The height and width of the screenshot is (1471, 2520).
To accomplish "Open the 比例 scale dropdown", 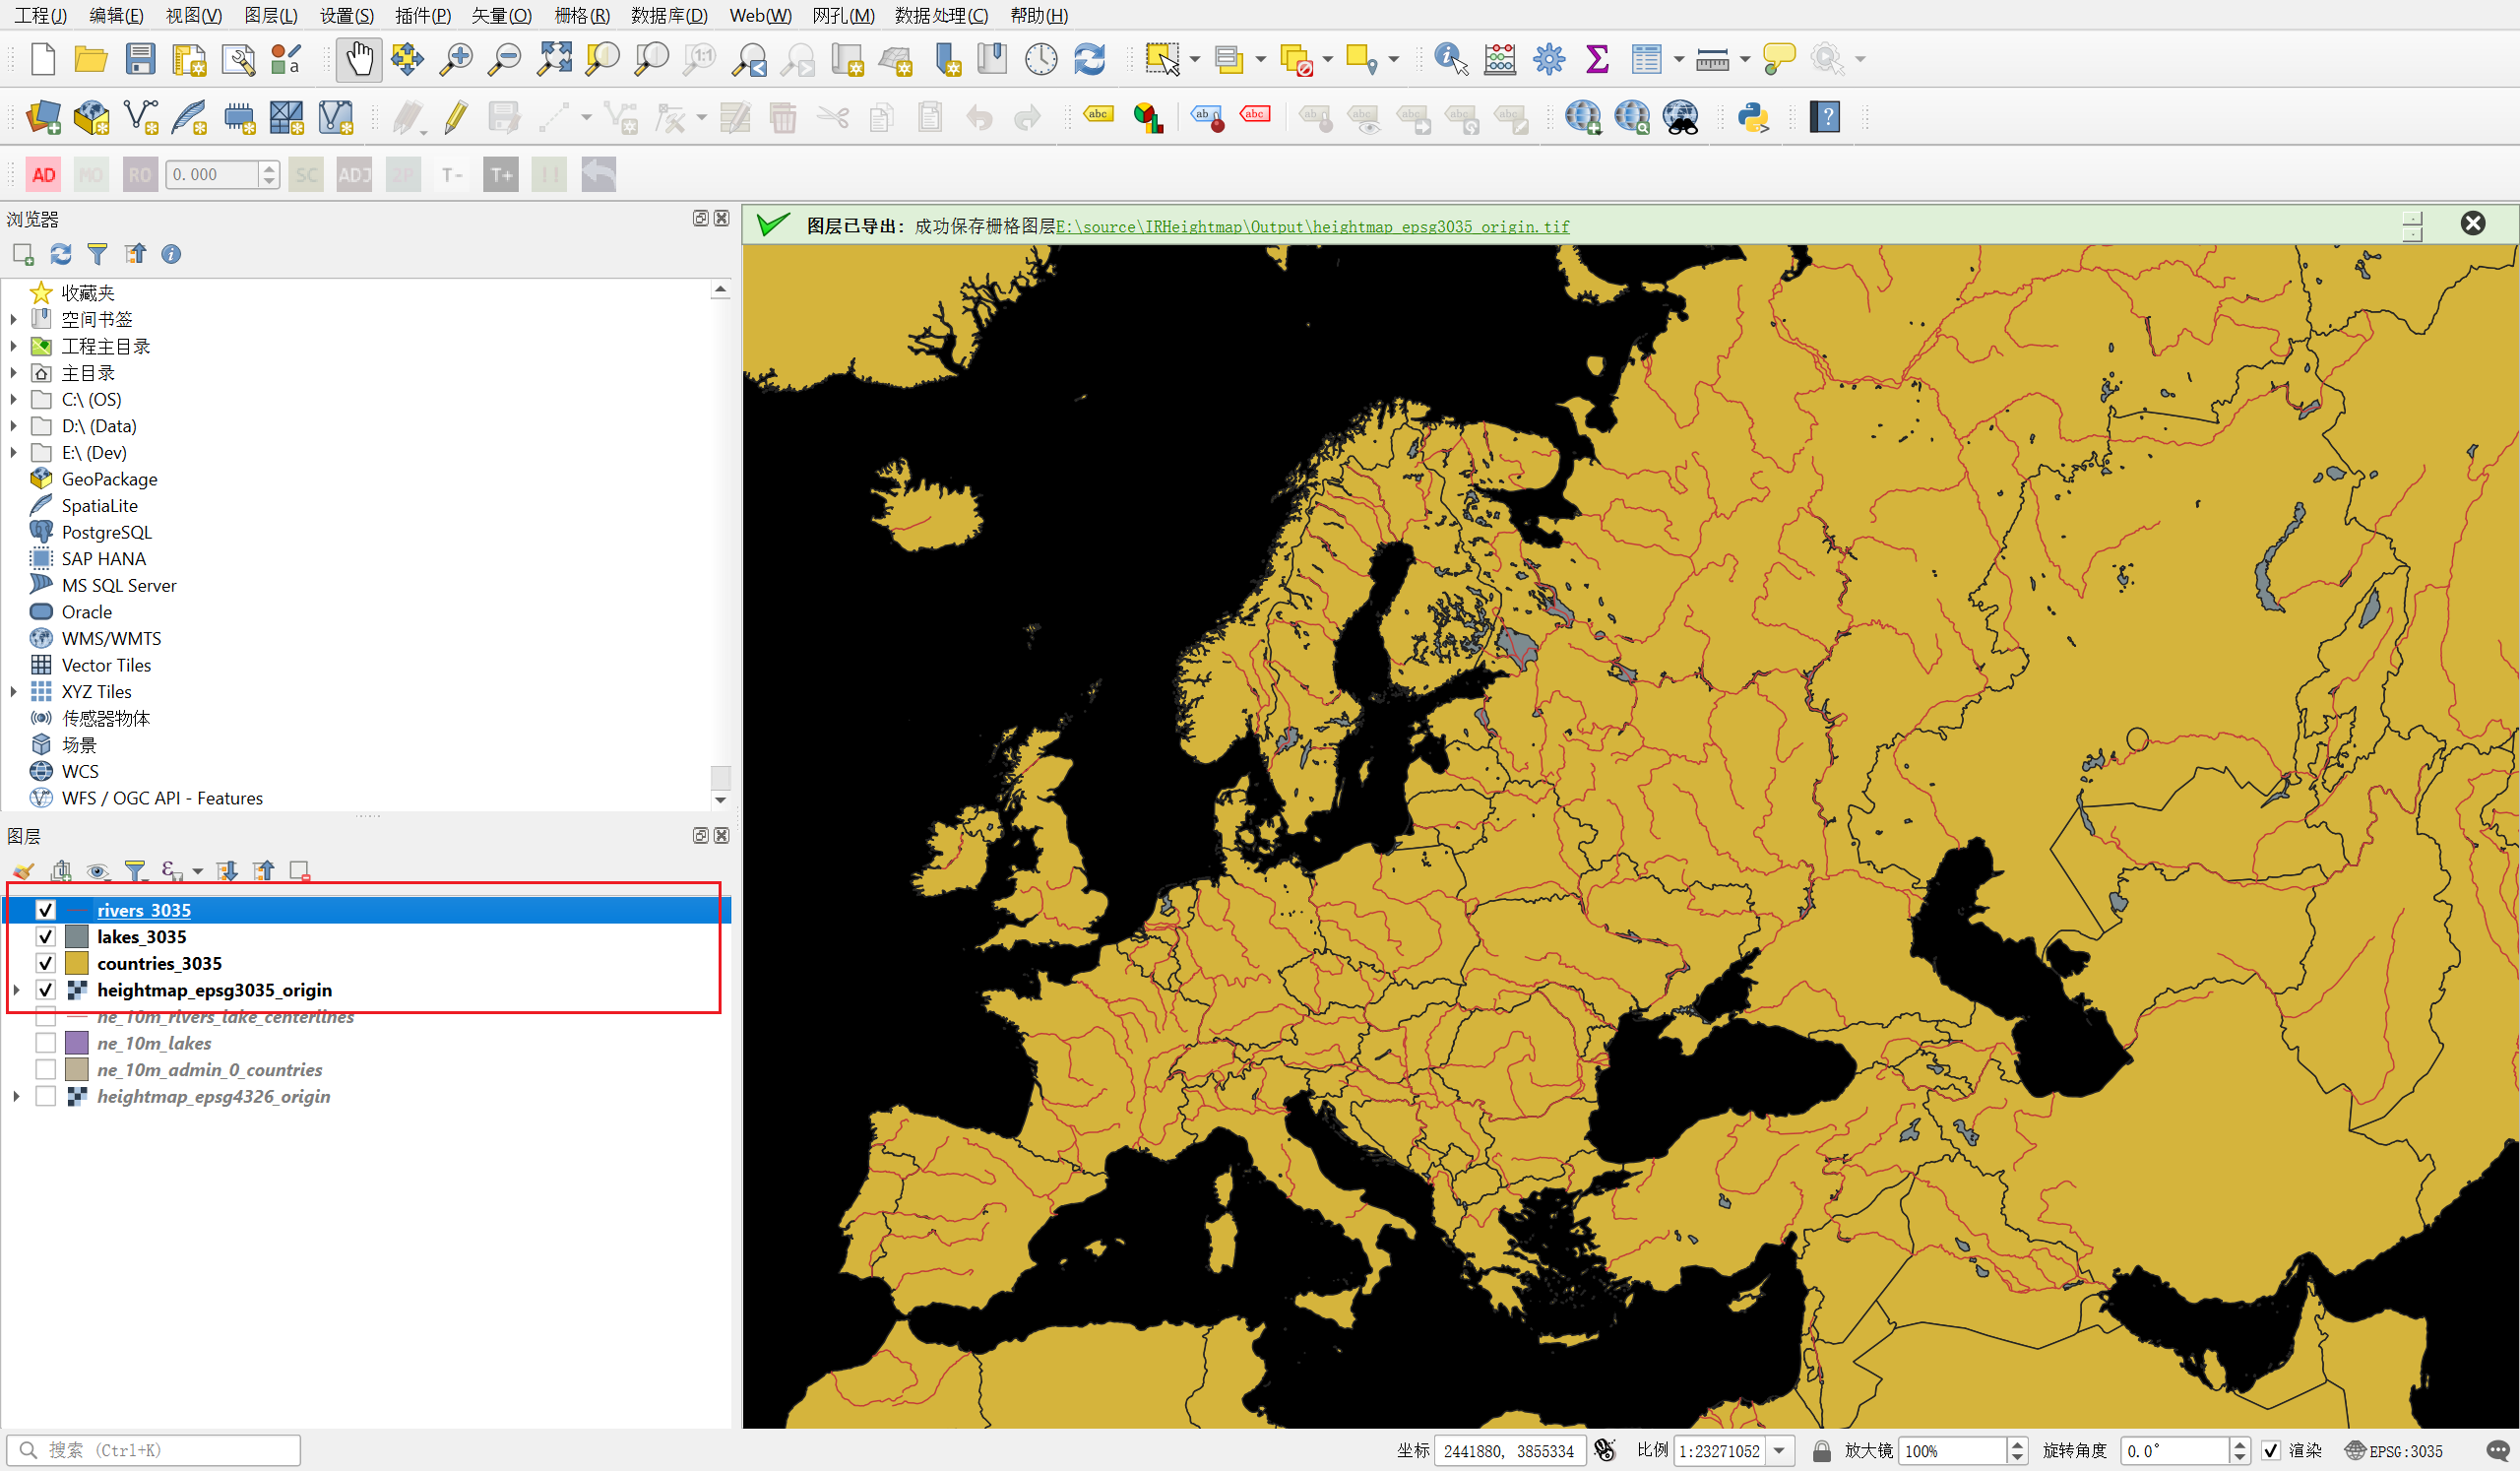I will pyautogui.click(x=1780, y=1451).
